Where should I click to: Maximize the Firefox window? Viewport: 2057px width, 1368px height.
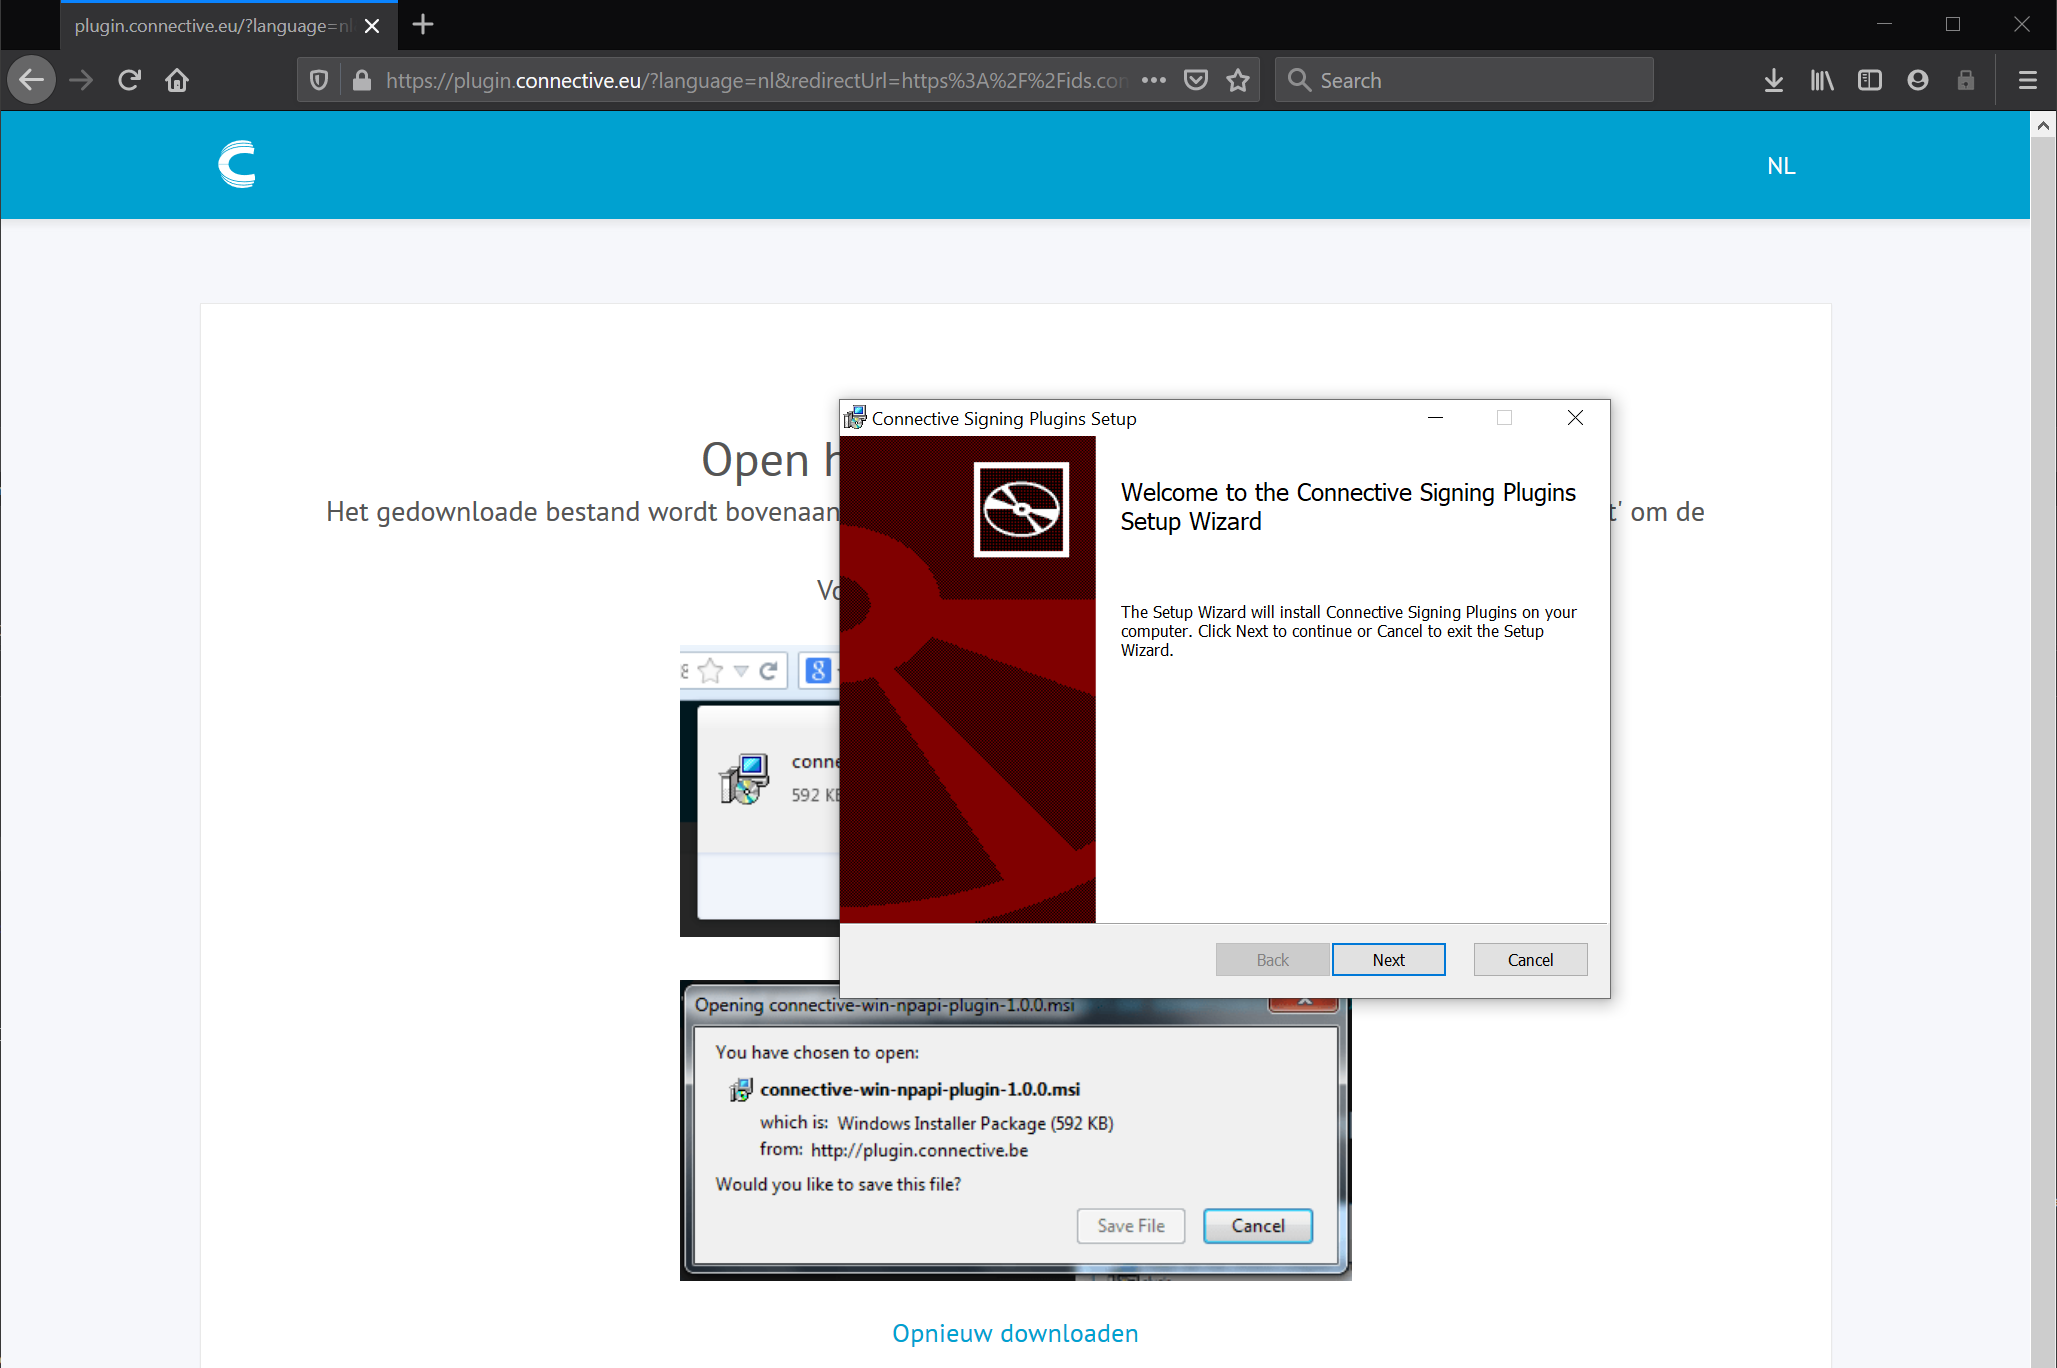point(1953,24)
